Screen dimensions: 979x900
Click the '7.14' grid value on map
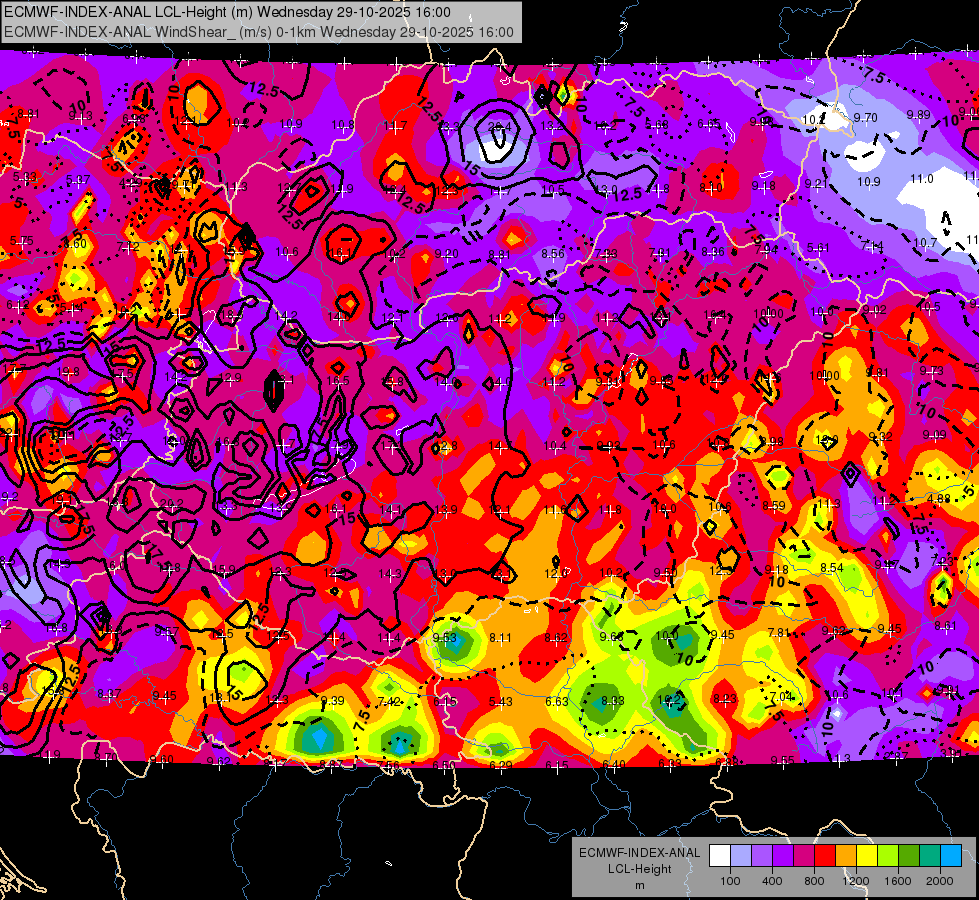[872, 245]
